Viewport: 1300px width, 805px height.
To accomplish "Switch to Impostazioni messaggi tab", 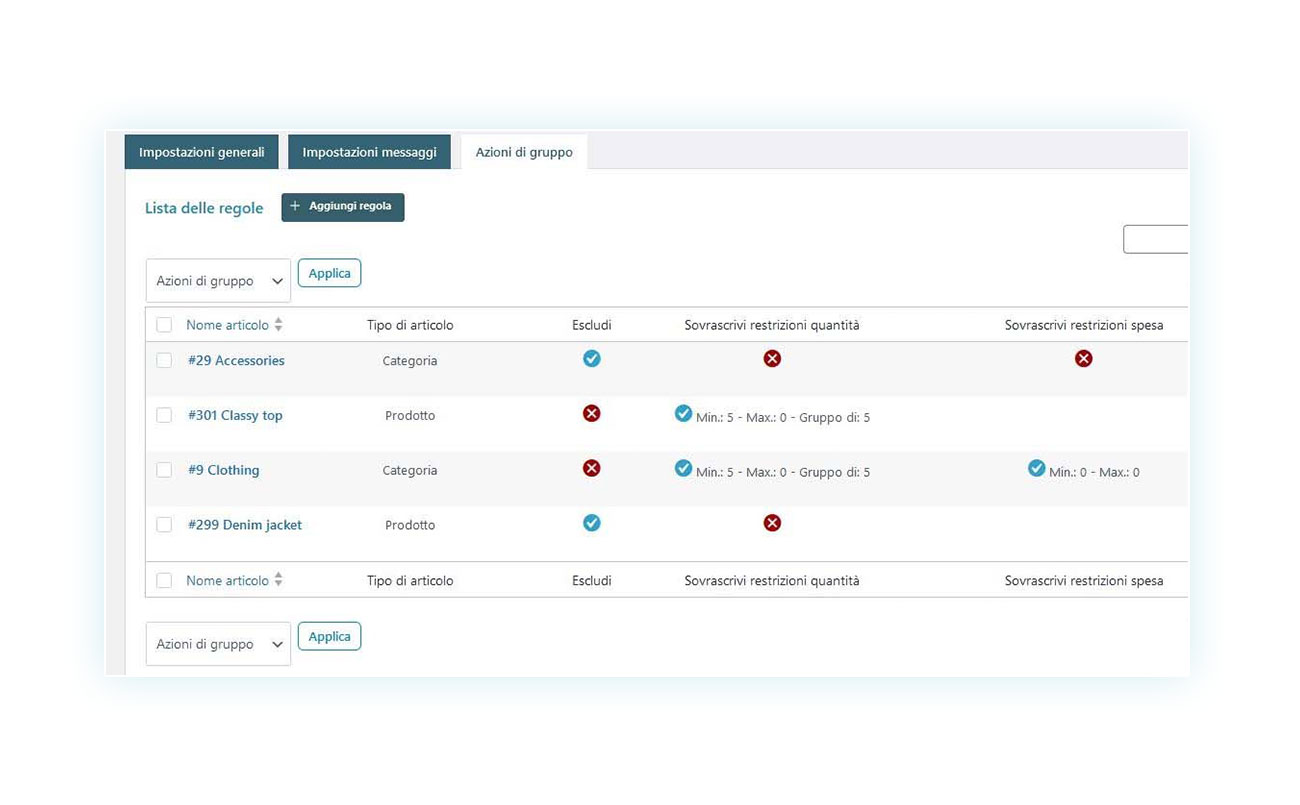I will coord(370,152).
